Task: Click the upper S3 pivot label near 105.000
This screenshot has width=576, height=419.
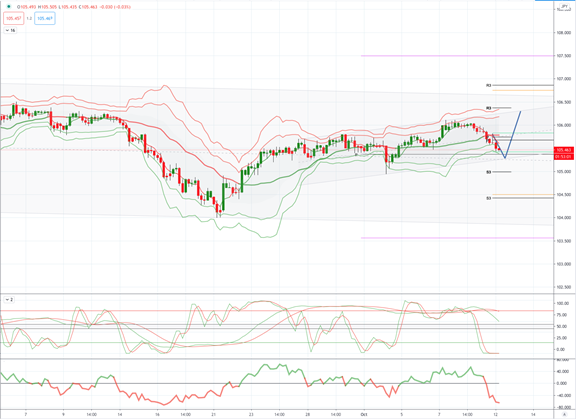Action: tap(489, 172)
